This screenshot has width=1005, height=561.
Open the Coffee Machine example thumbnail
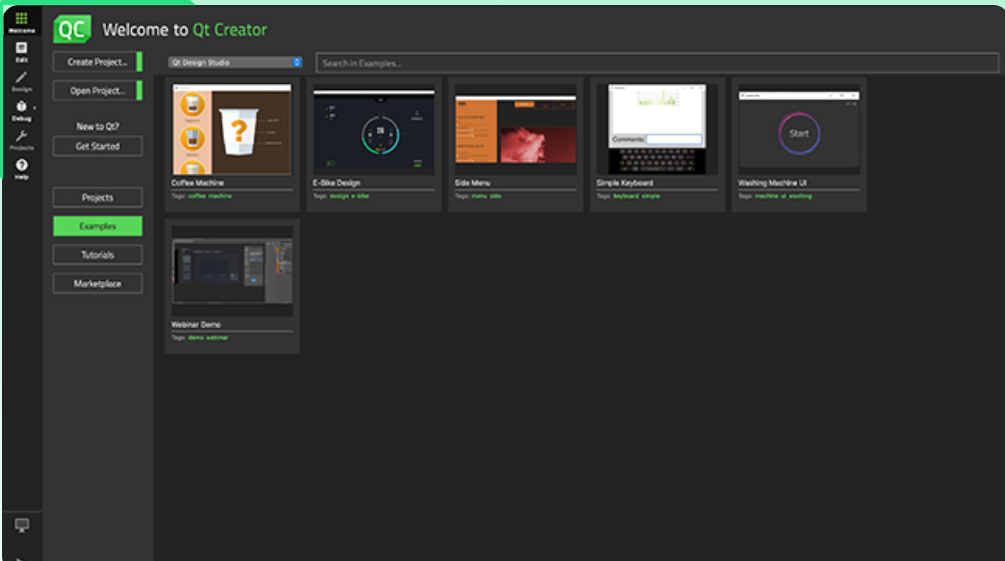[232, 130]
